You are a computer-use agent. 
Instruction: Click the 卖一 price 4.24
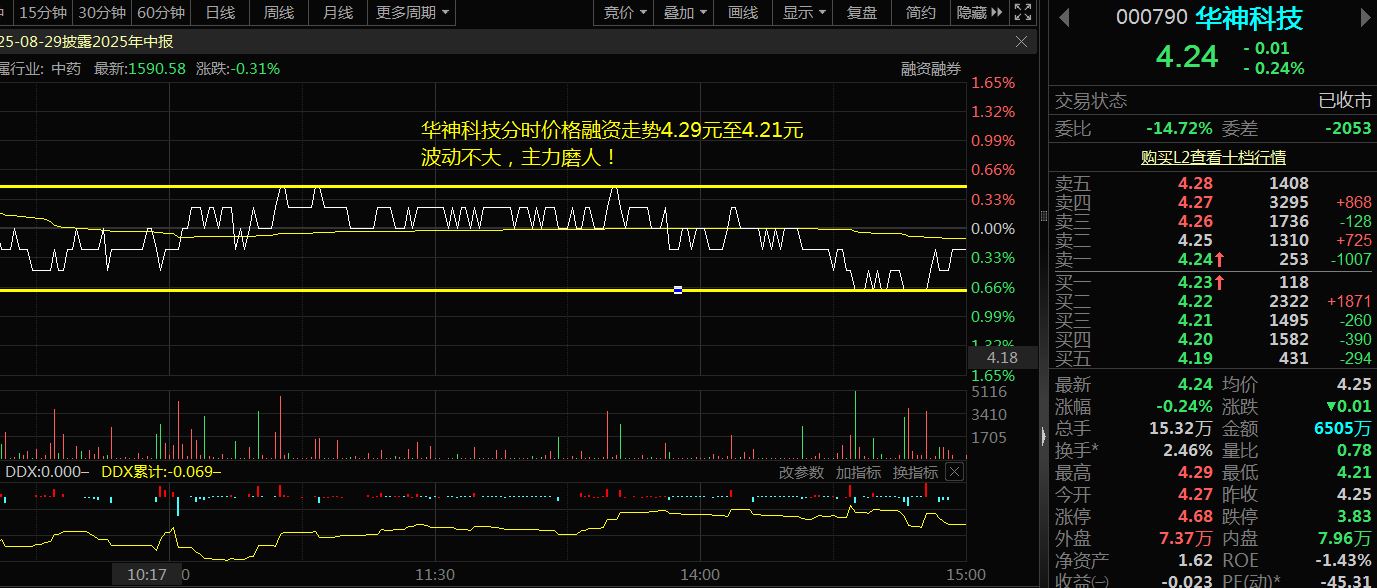(x=1195, y=259)
